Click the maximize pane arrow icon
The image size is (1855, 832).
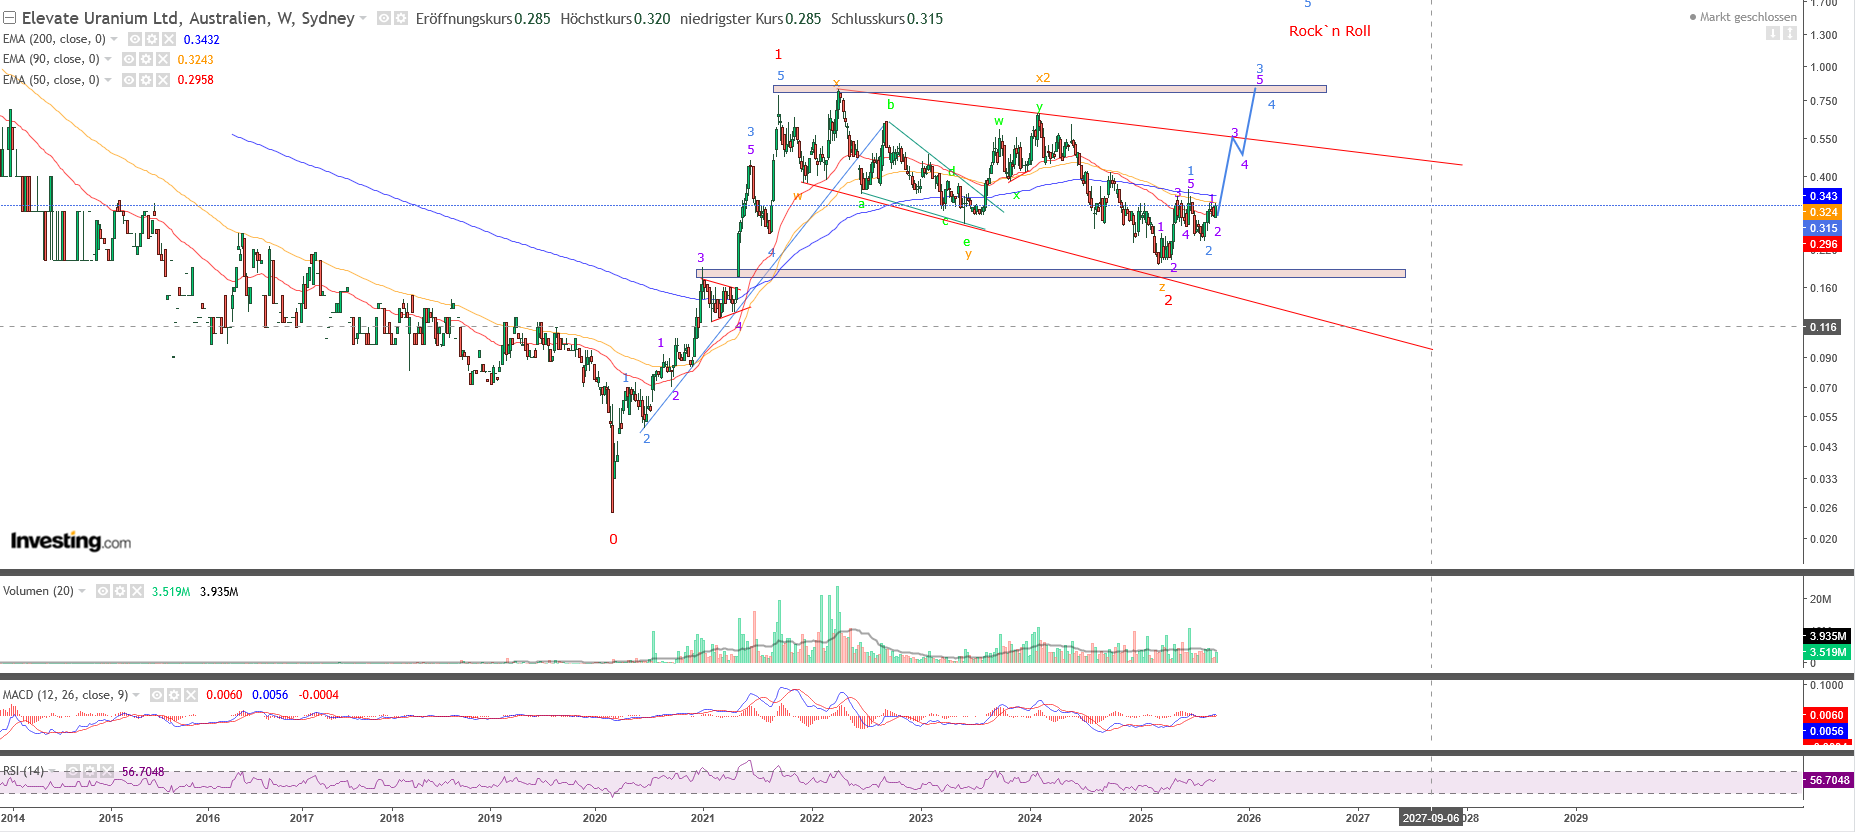point(1789,33)
